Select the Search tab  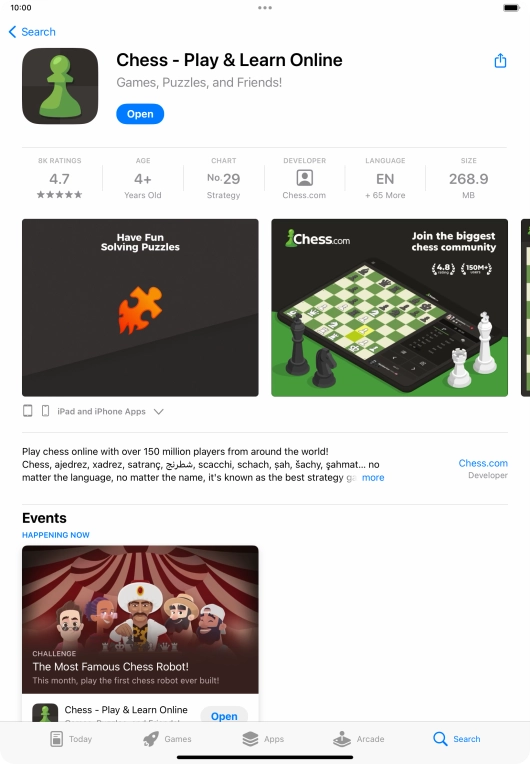[456, 739]
